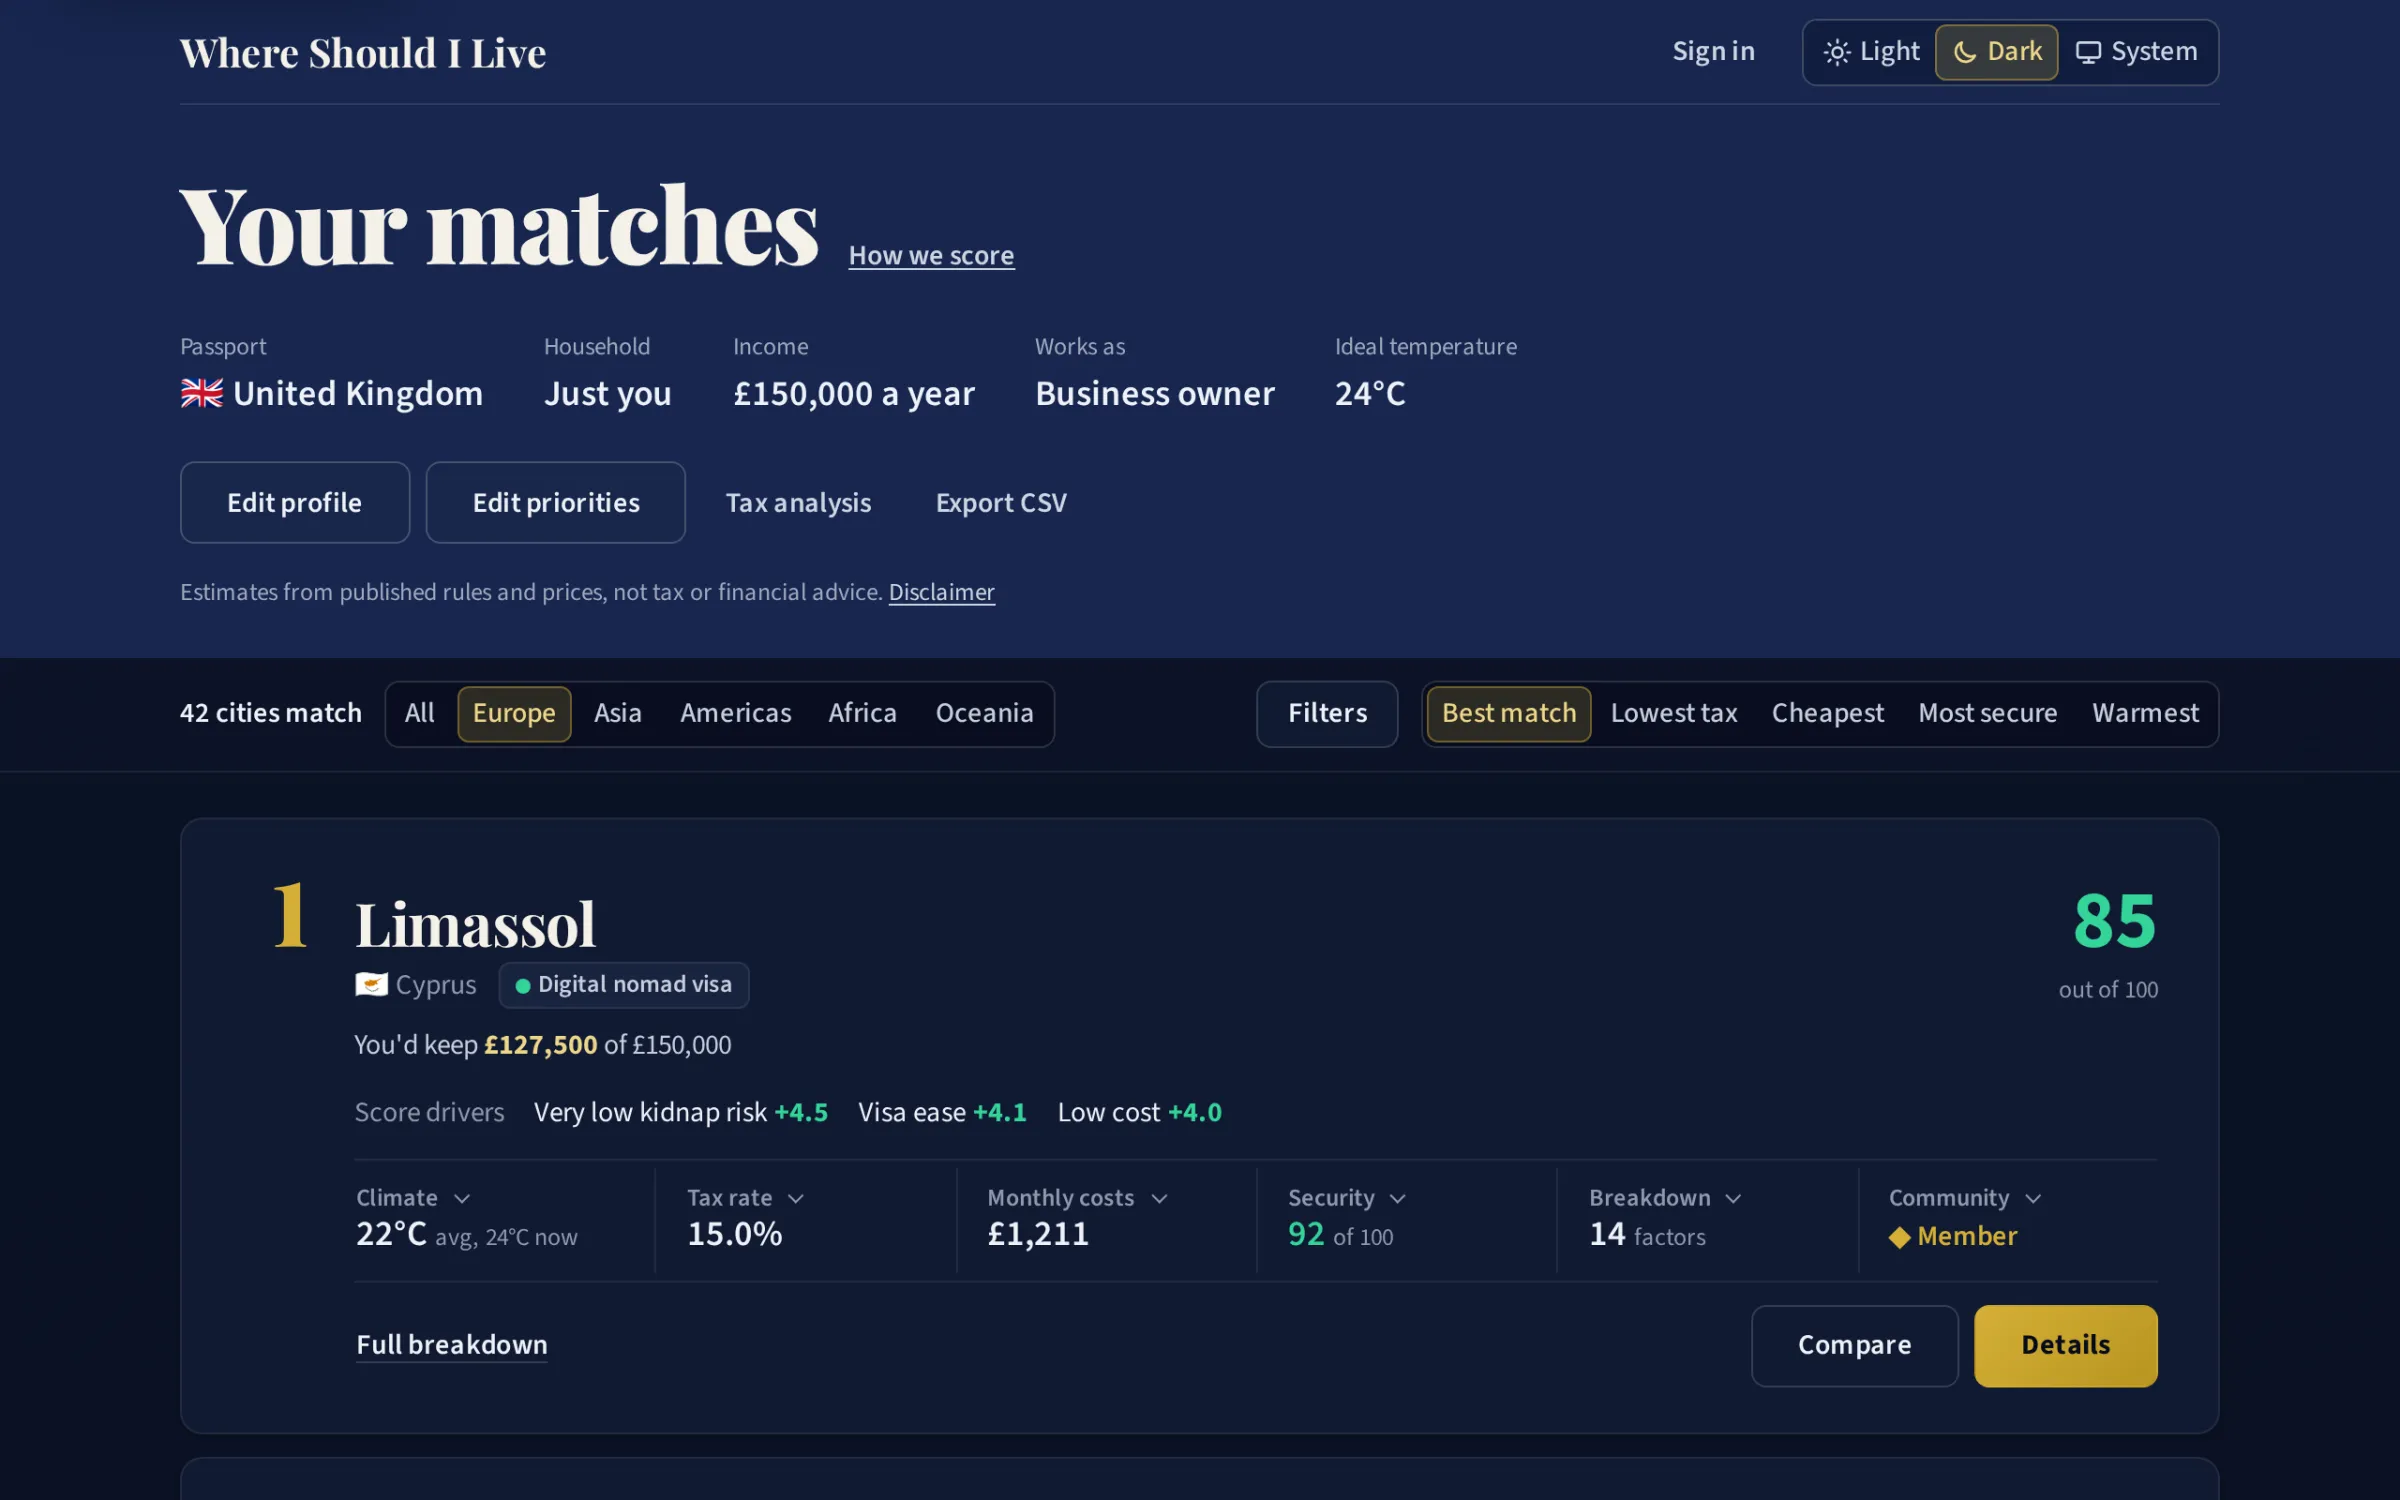The image size is (2400, 1500).
Task: Click the gold diamond Member icon
Action: tap(1900, 1238)
